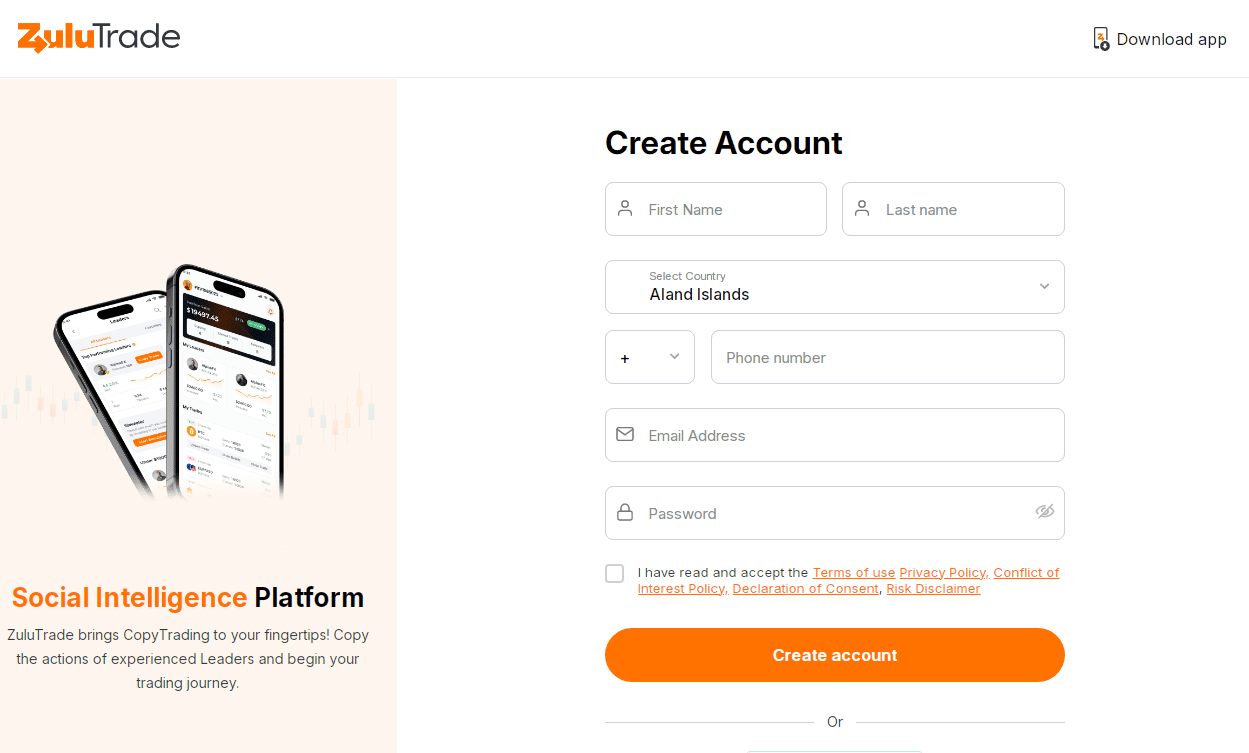Check the accept terms checkbox
This screenshot has height=753, width=1249.
click(x=614, y=573)
